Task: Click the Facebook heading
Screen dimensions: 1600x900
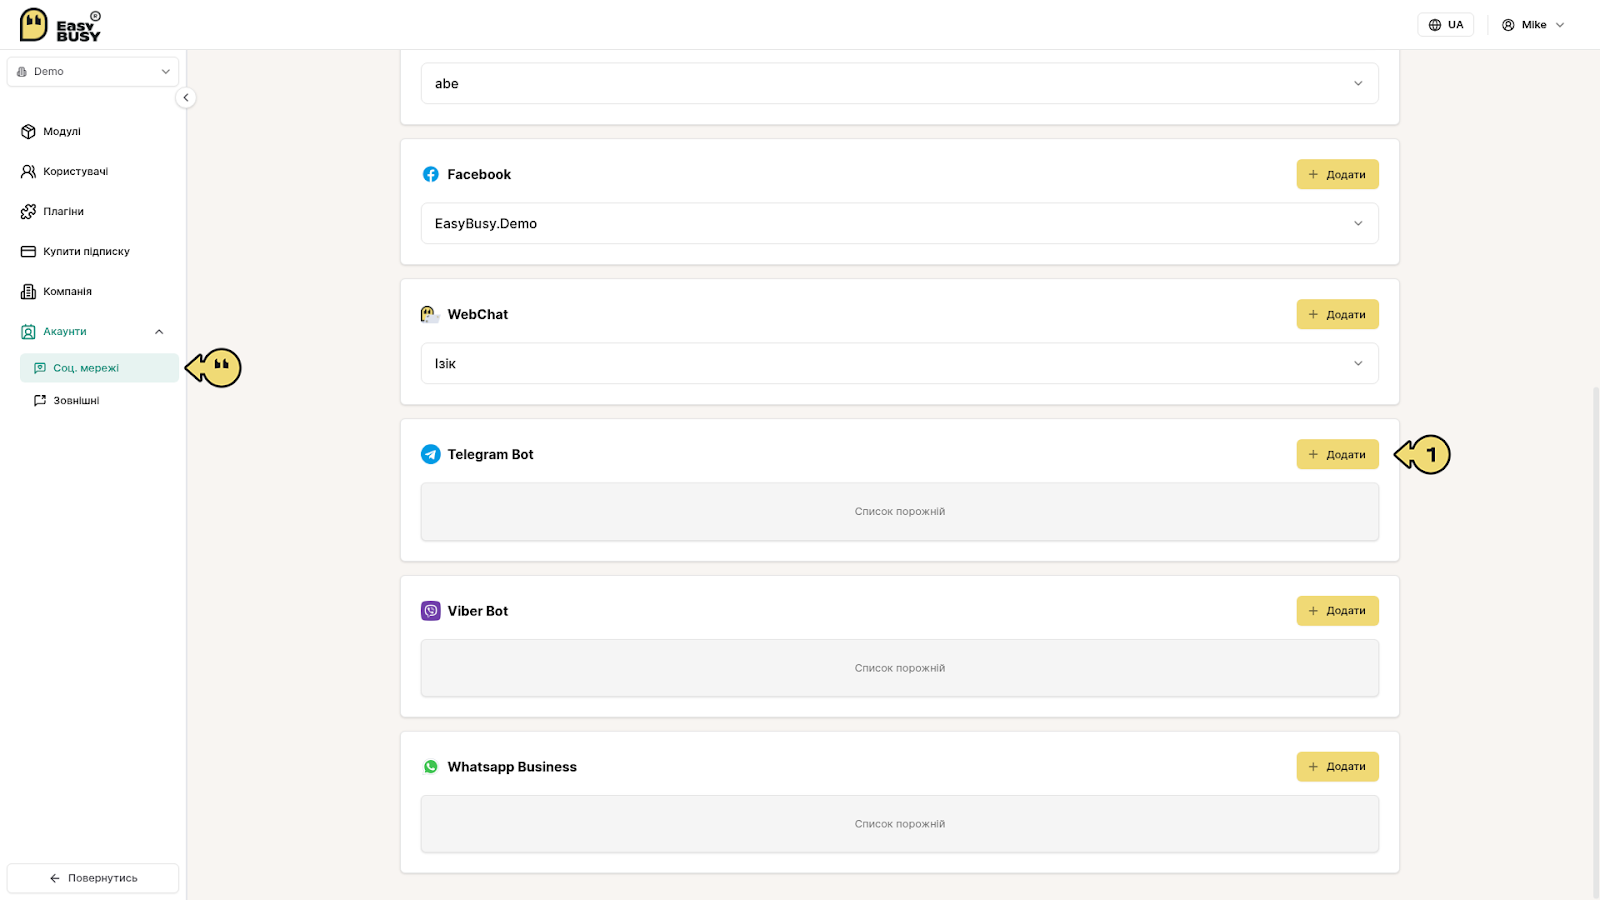Action: click(479, 174)
